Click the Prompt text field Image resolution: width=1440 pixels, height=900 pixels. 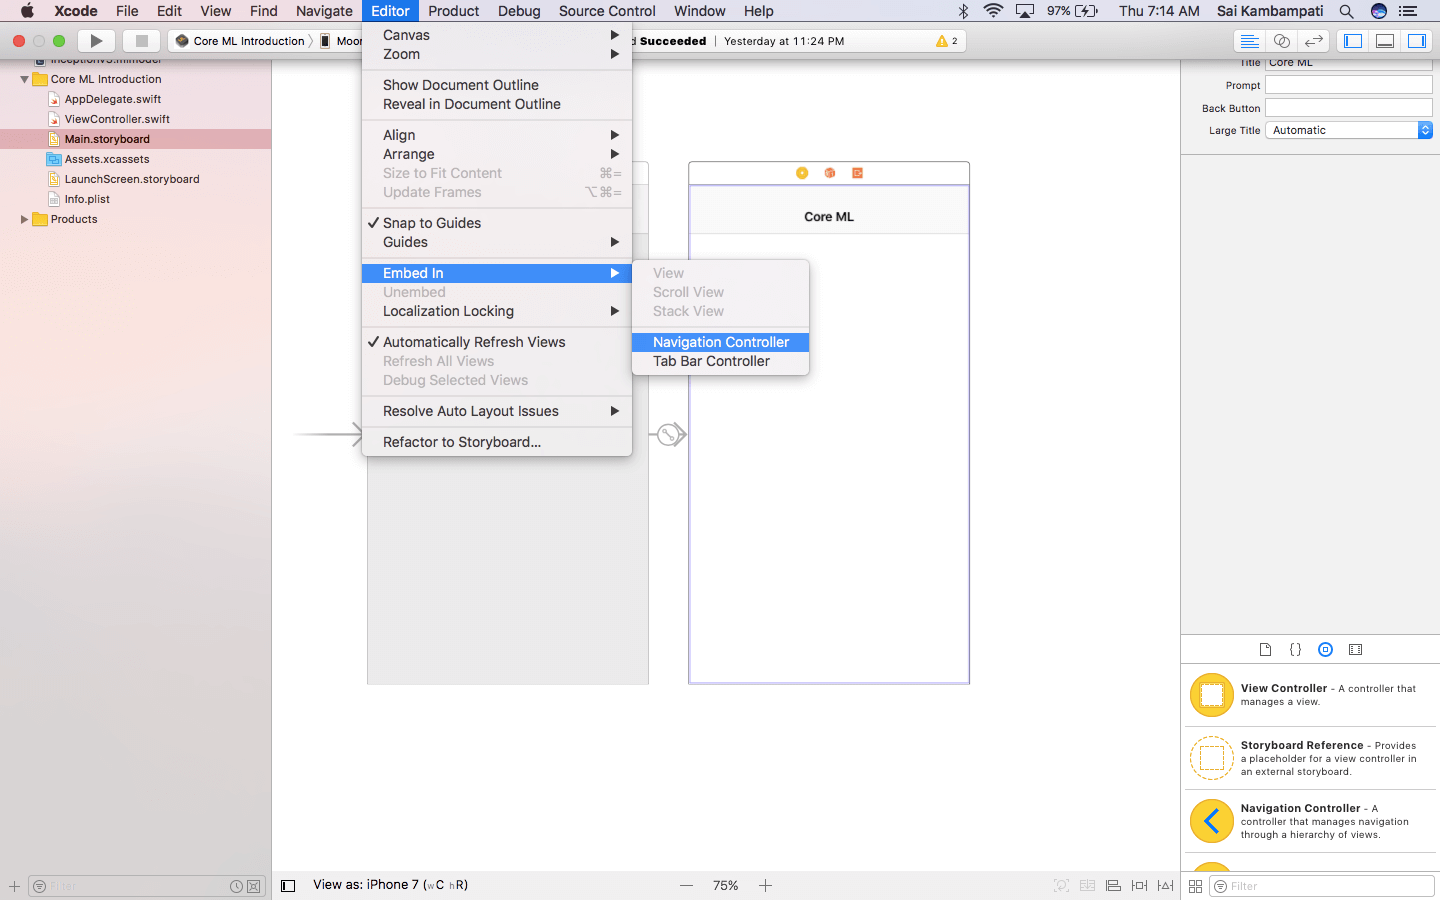coord(1348,85)
